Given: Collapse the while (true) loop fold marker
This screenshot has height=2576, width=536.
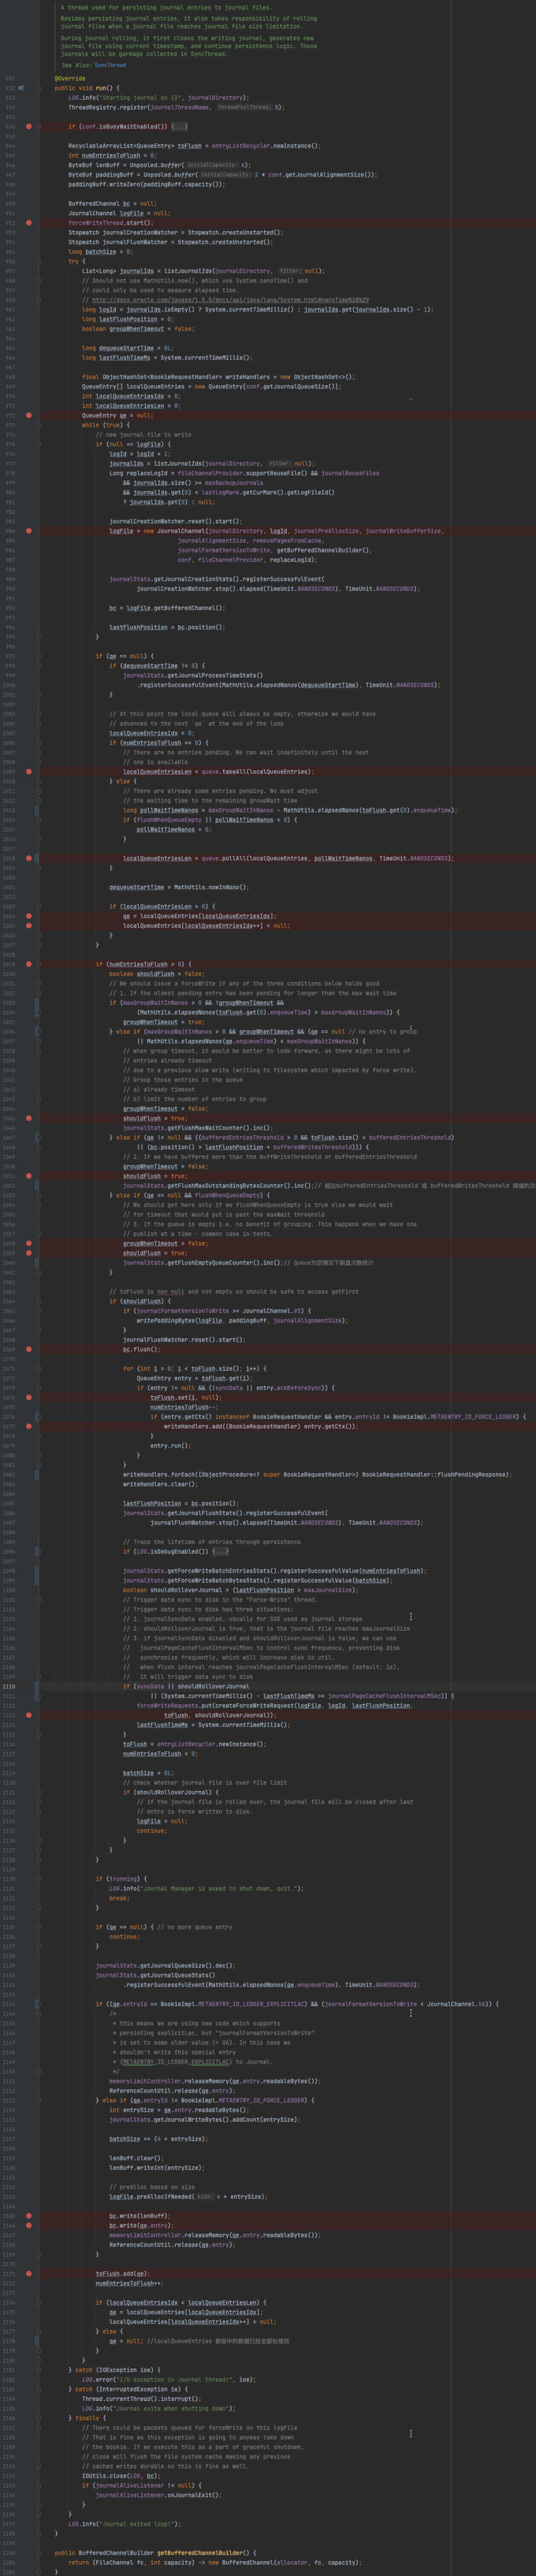Looking at the screenshot, I should click(x=39, y=425).
